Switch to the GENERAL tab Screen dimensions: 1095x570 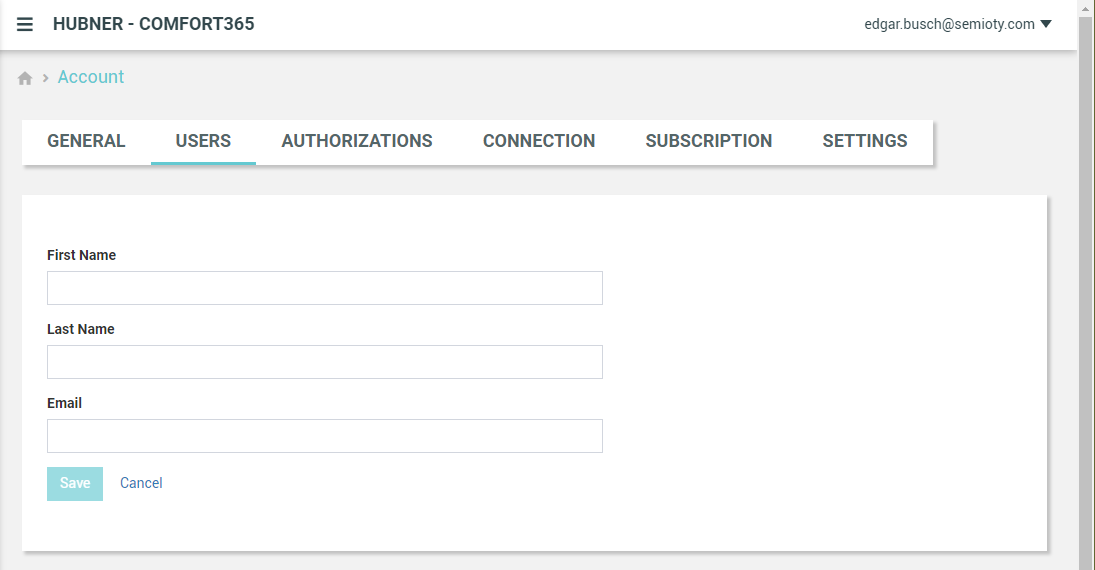pos(87,141)
